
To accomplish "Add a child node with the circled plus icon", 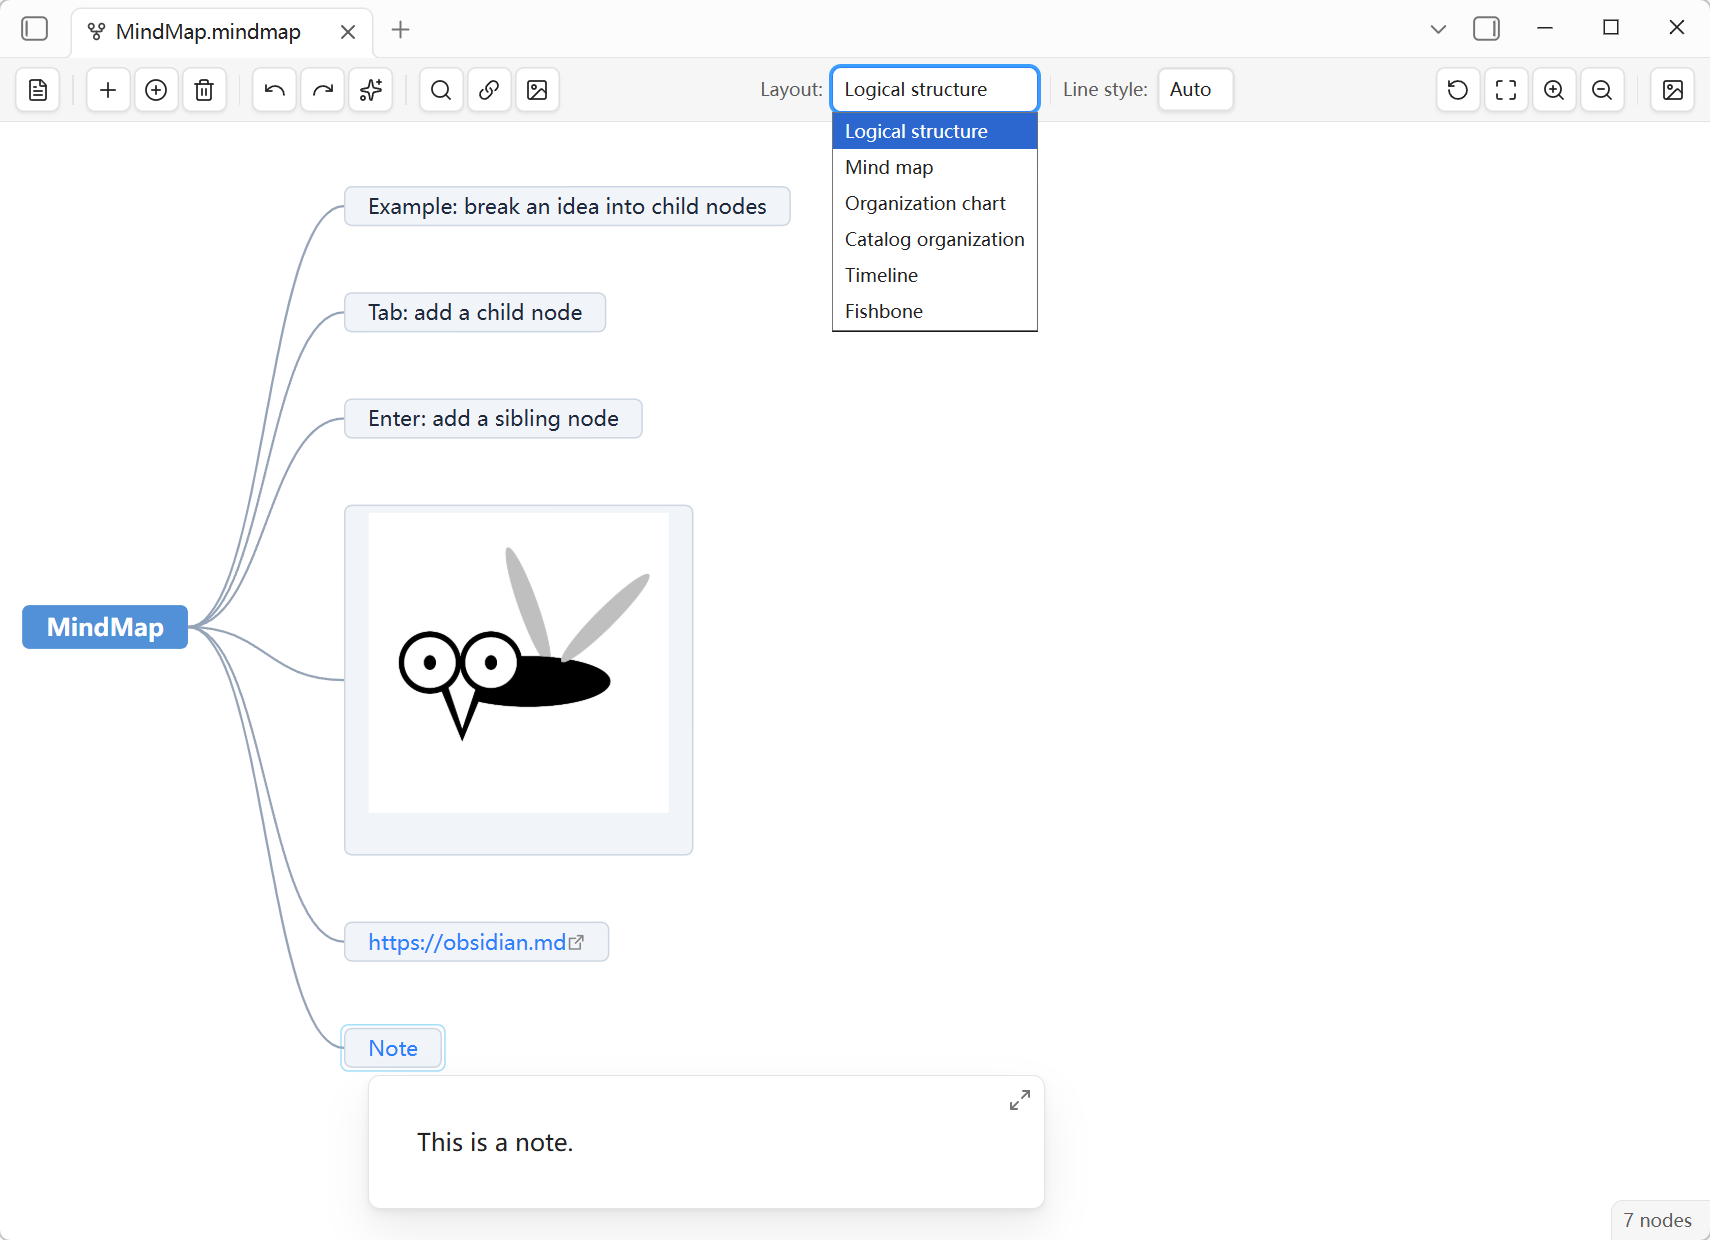I will [x=156, y=90].
